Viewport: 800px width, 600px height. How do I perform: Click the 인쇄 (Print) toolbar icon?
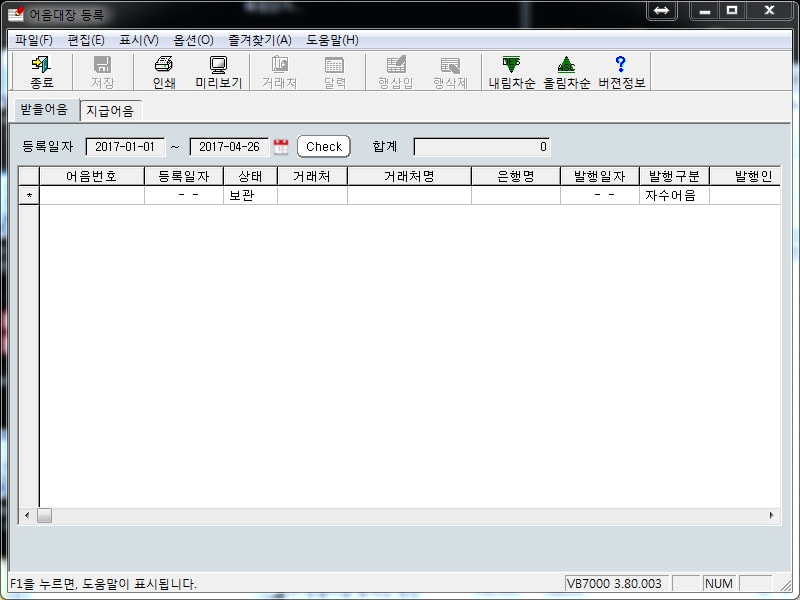164,72
